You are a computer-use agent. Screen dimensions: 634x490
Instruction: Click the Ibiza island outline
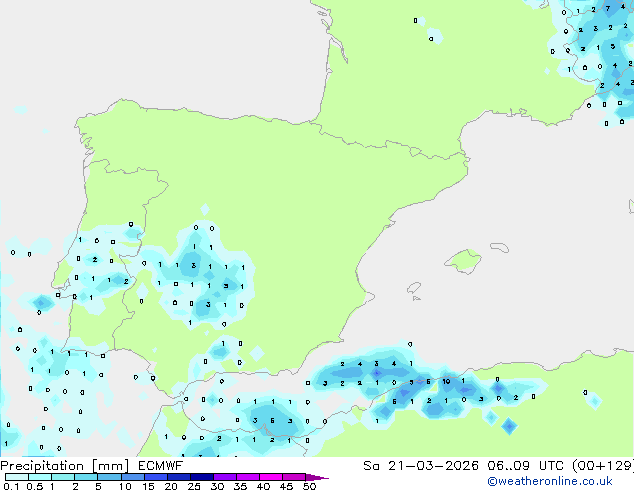click(414, 288)
